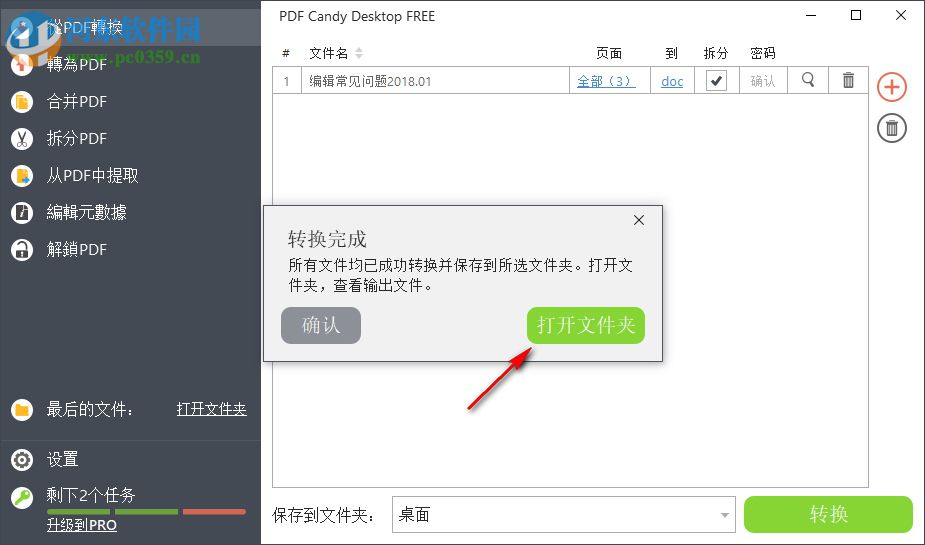The width and height of the screenshot is (925, 545).
Task: Open sidebar 打开文件夹 link
Action: tap(212, 409)
